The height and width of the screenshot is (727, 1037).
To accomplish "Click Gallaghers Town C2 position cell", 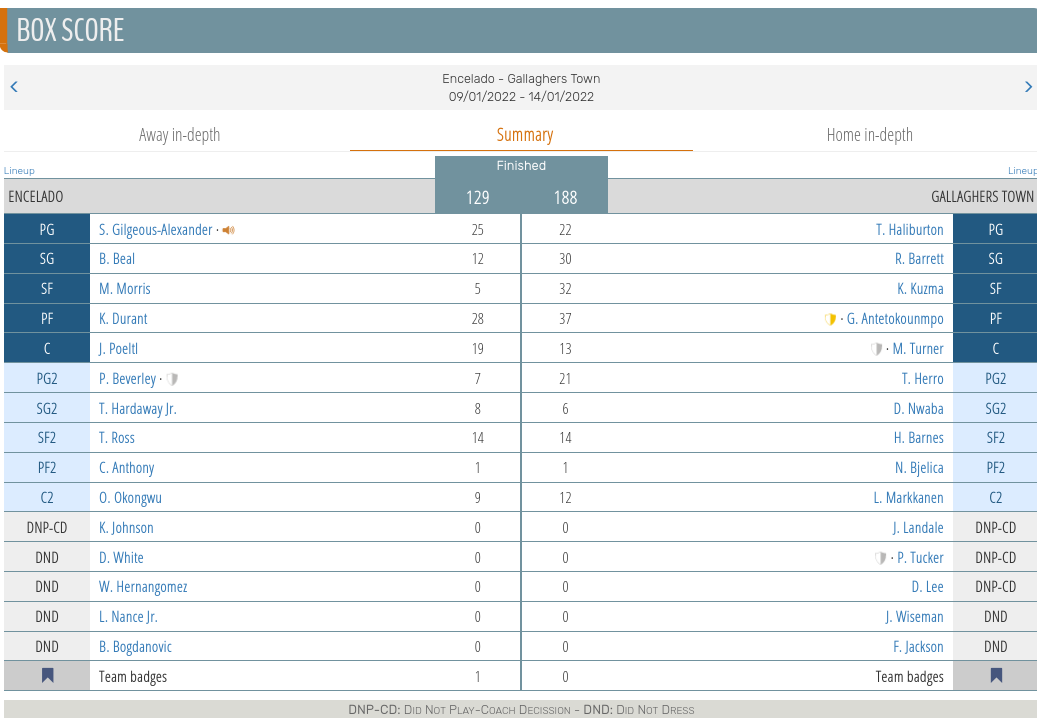I will 995,498.
